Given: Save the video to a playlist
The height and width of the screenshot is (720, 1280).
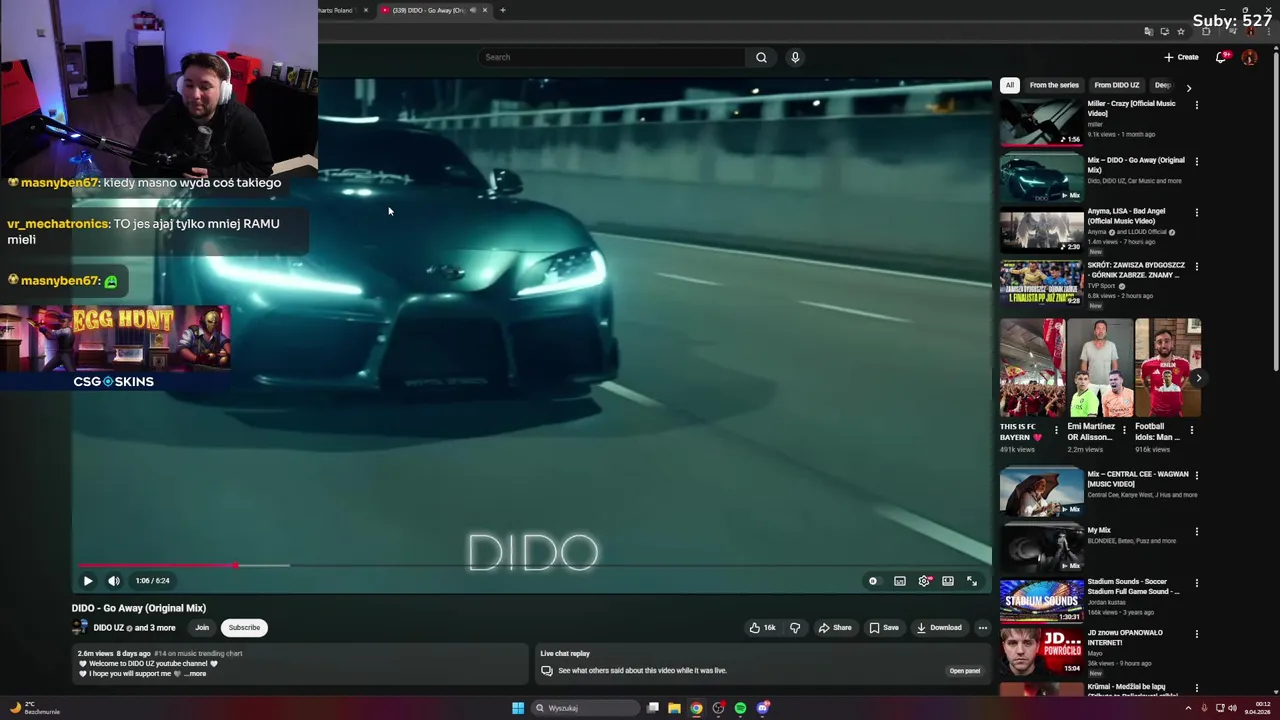Looking at the screenshot, I should click(x=883, y=628).
